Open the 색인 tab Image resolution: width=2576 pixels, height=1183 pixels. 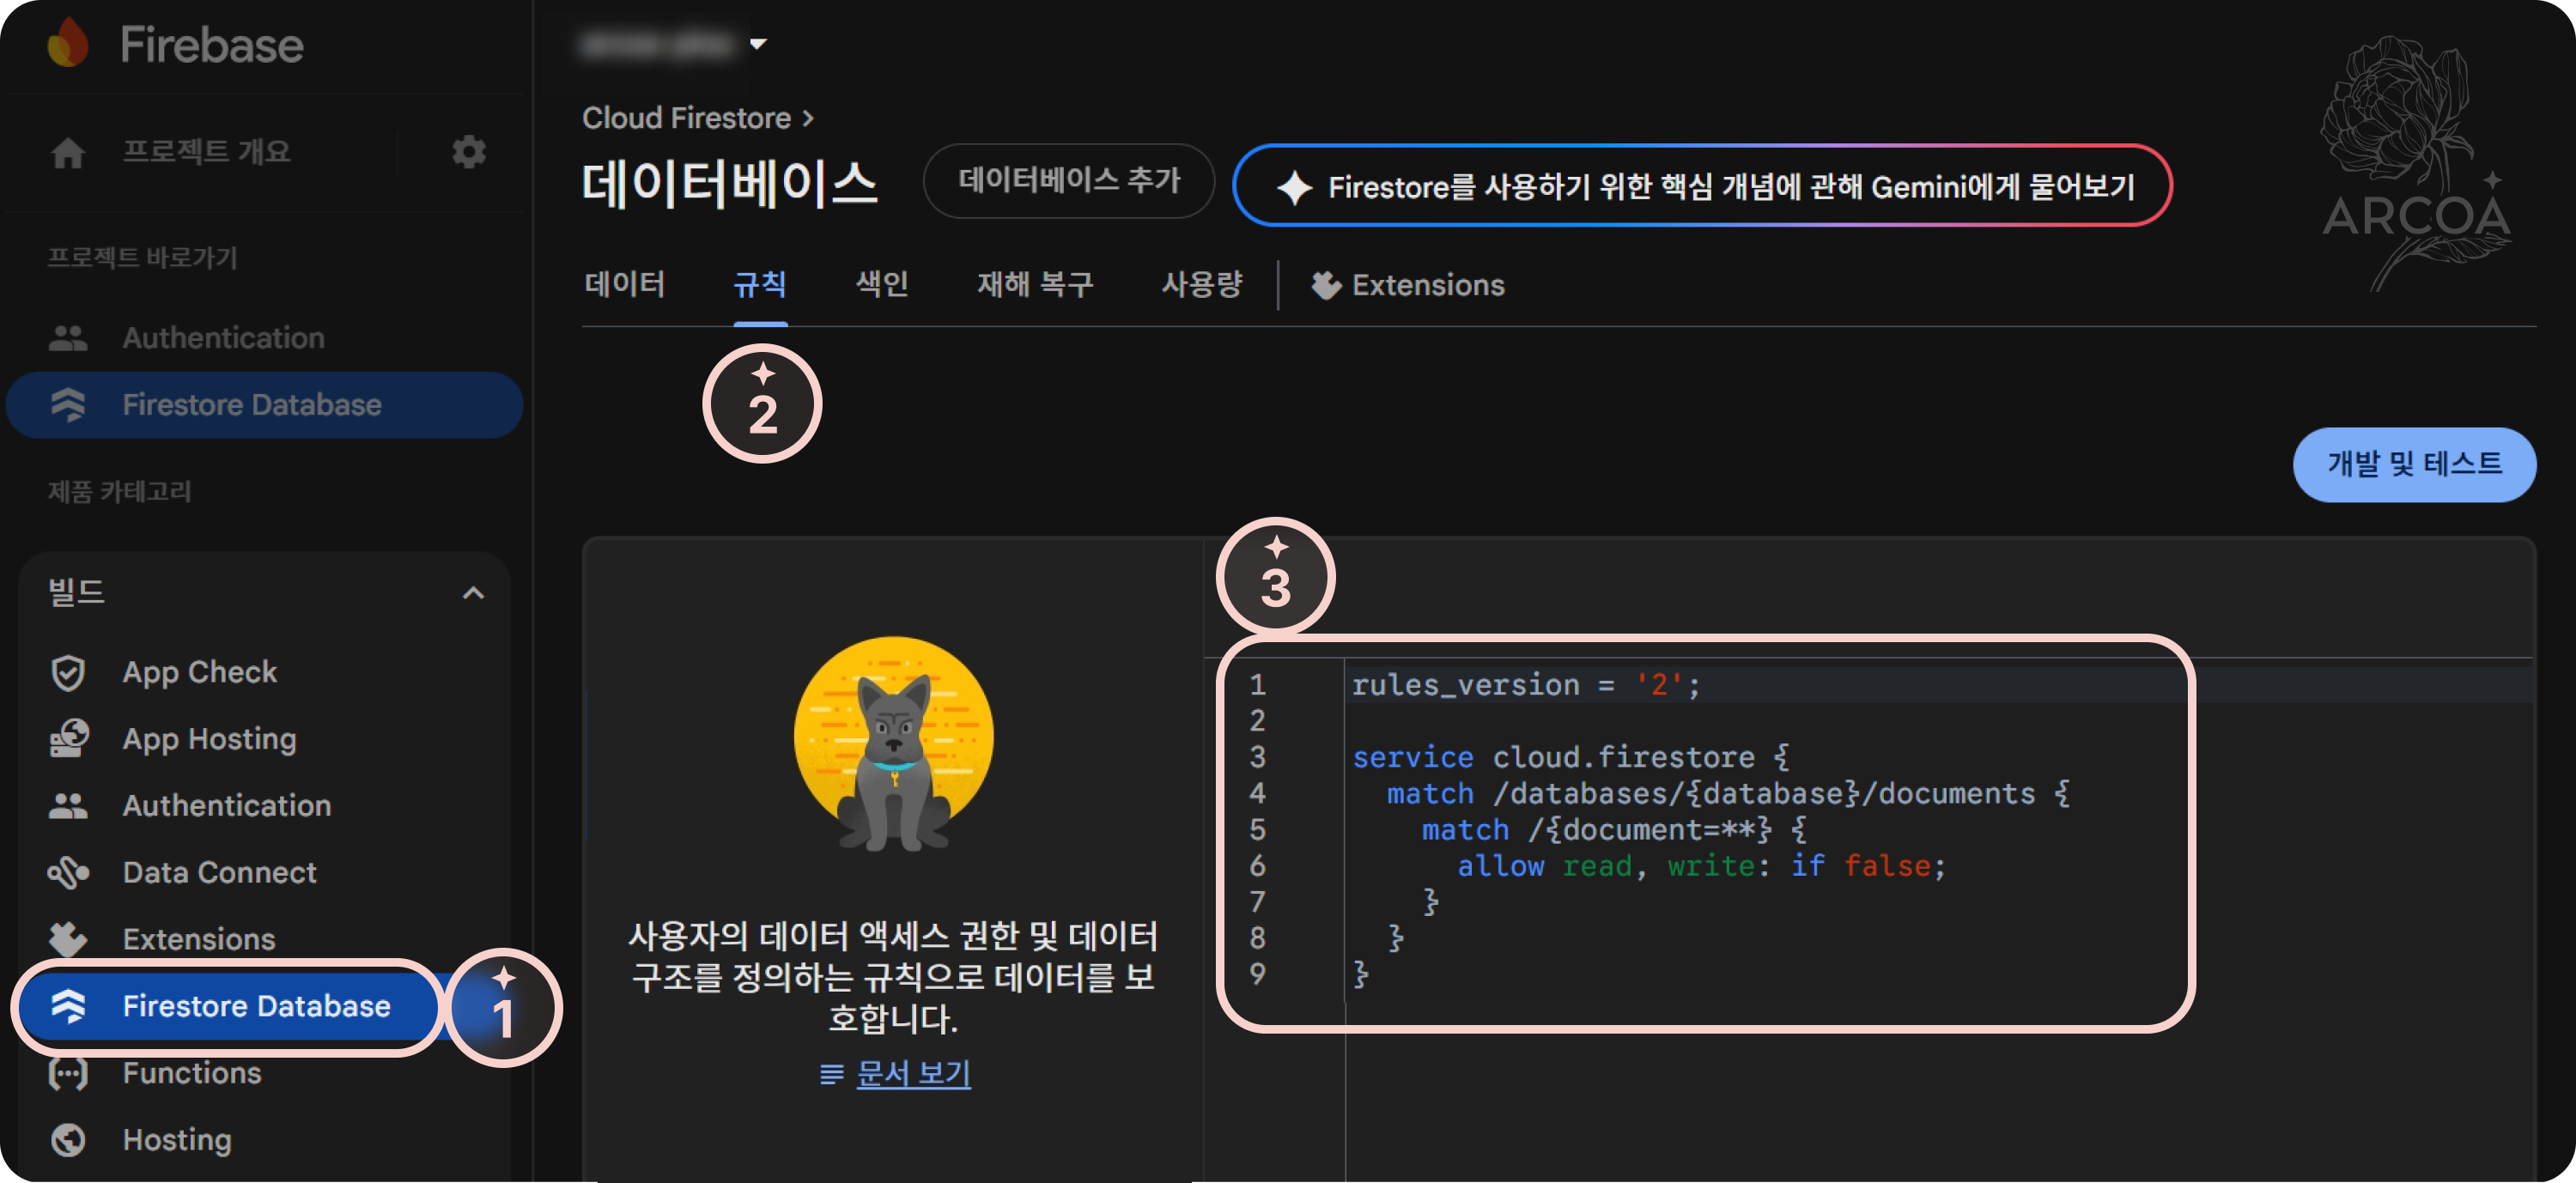click(881, 285)
